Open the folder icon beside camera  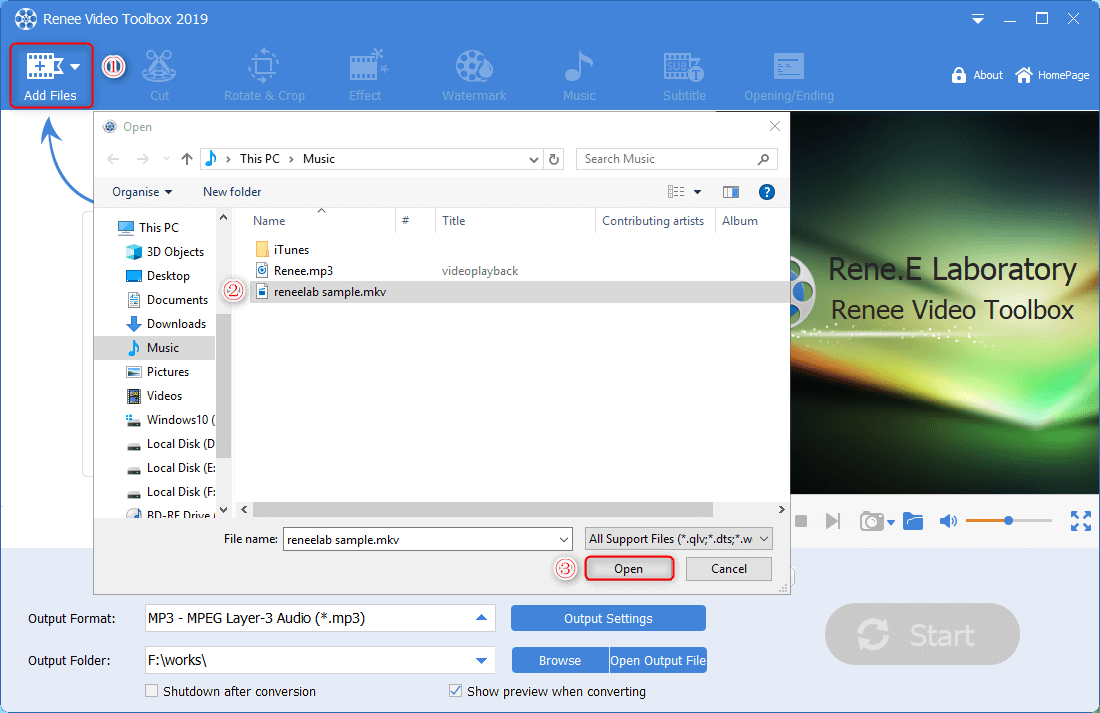coord(912,521)
